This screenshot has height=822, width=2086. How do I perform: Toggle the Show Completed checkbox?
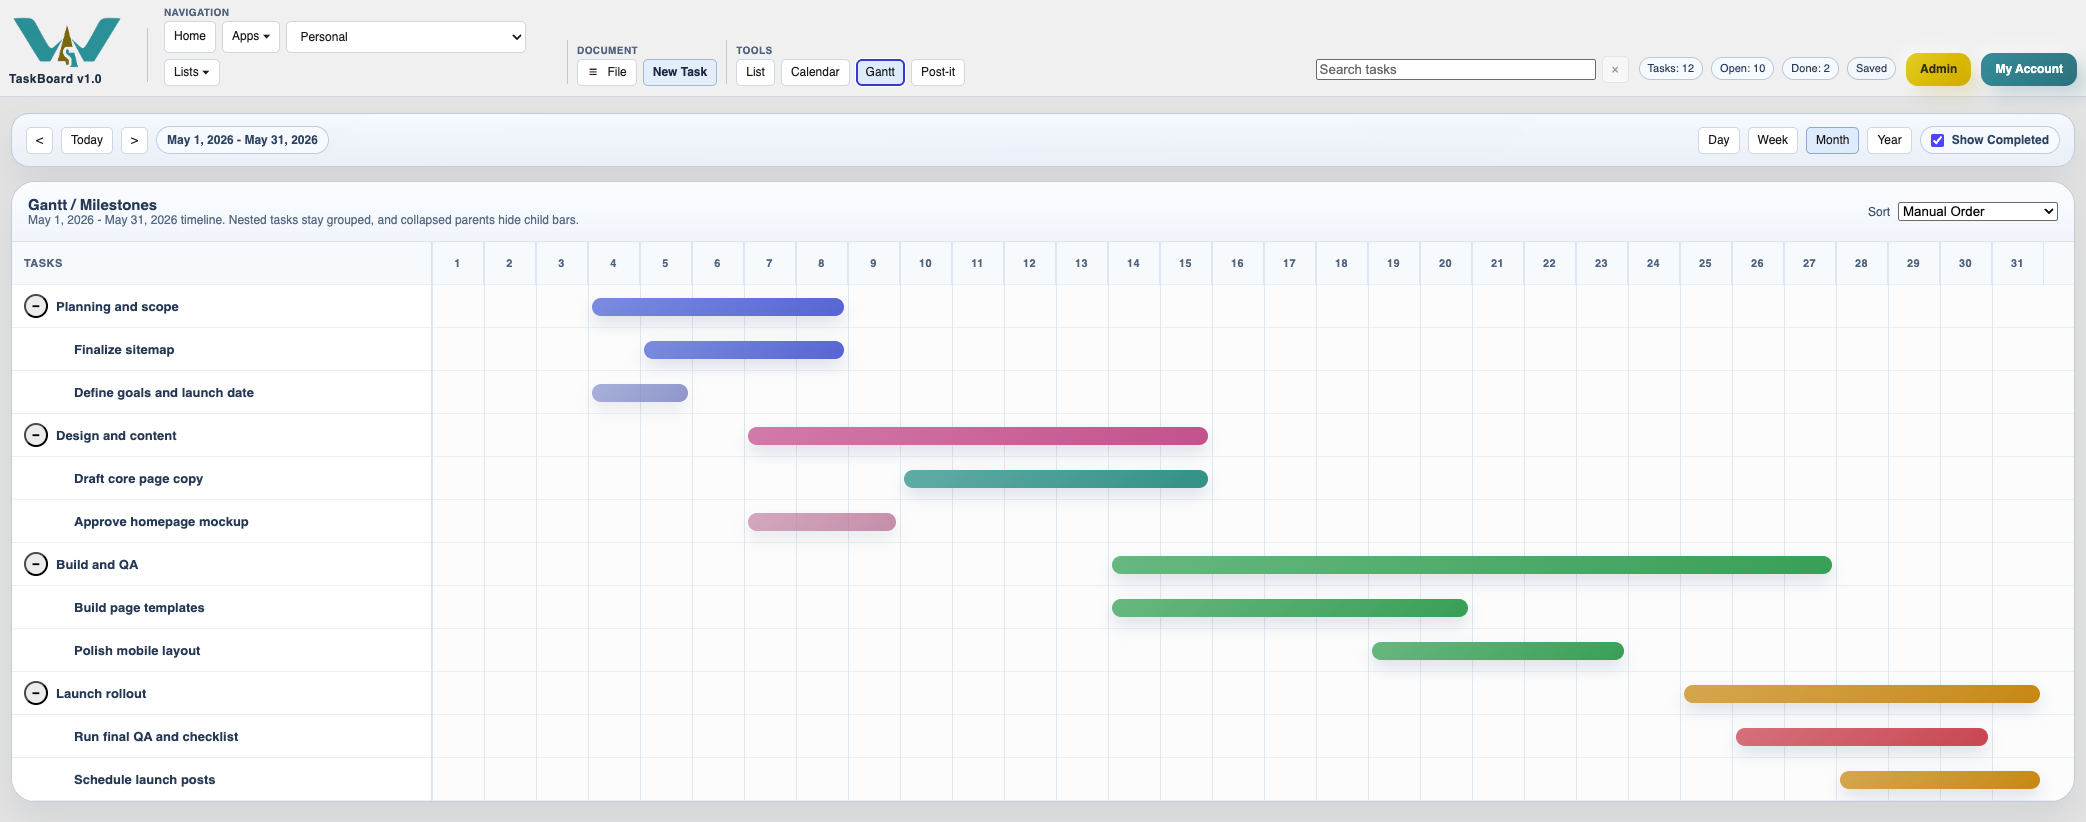coord(1938,140)
